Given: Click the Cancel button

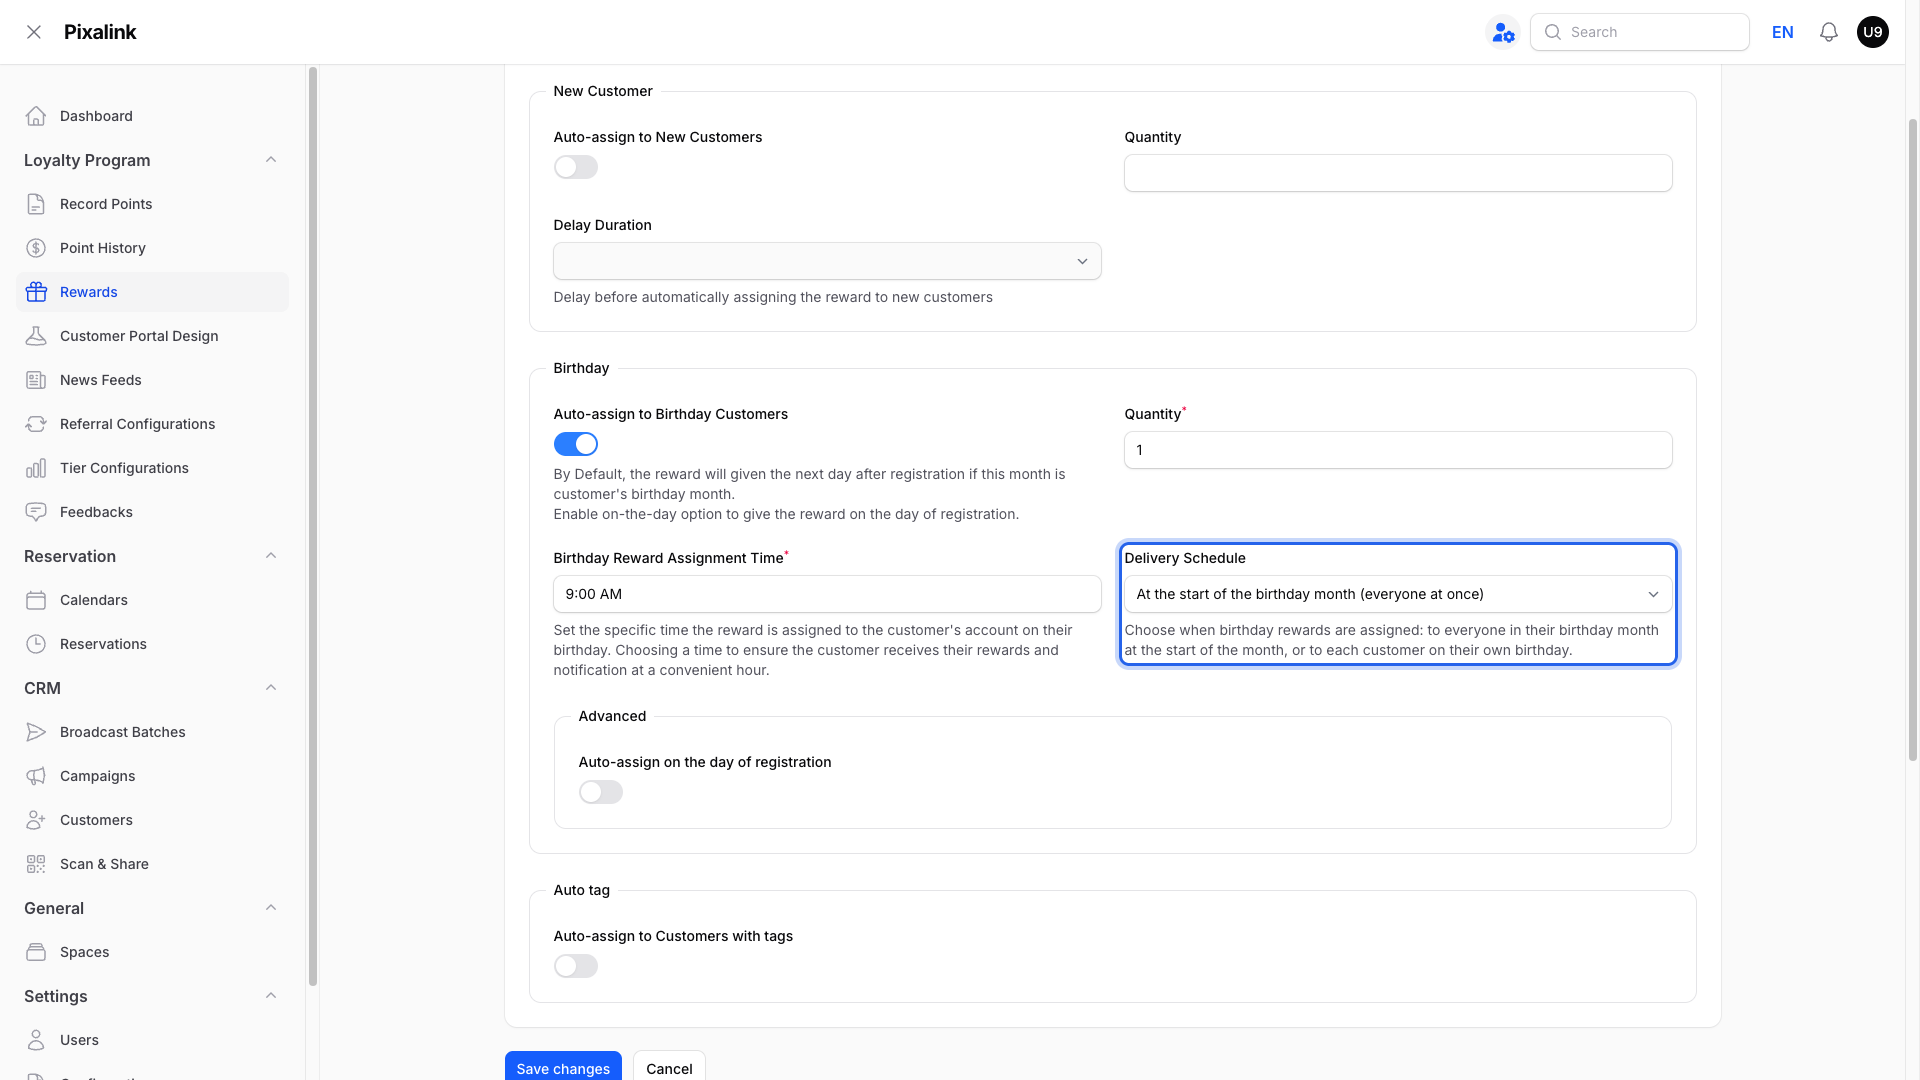Looking at the screenshot, I should (x=669, y=1067).
